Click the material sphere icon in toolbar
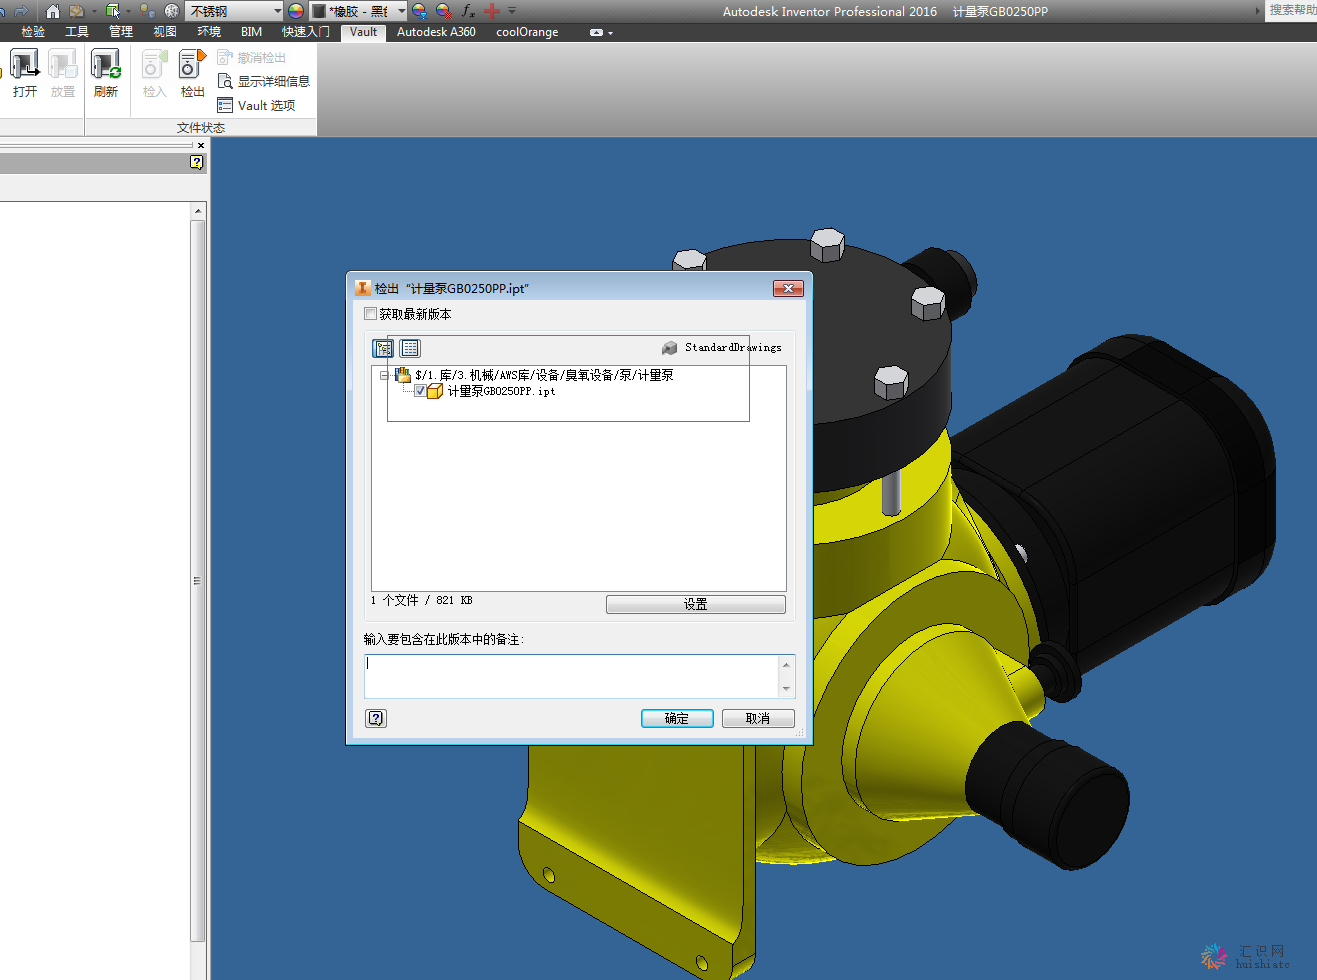The height and width of the screenshot is (980, 1317). [x=172, y=11]
